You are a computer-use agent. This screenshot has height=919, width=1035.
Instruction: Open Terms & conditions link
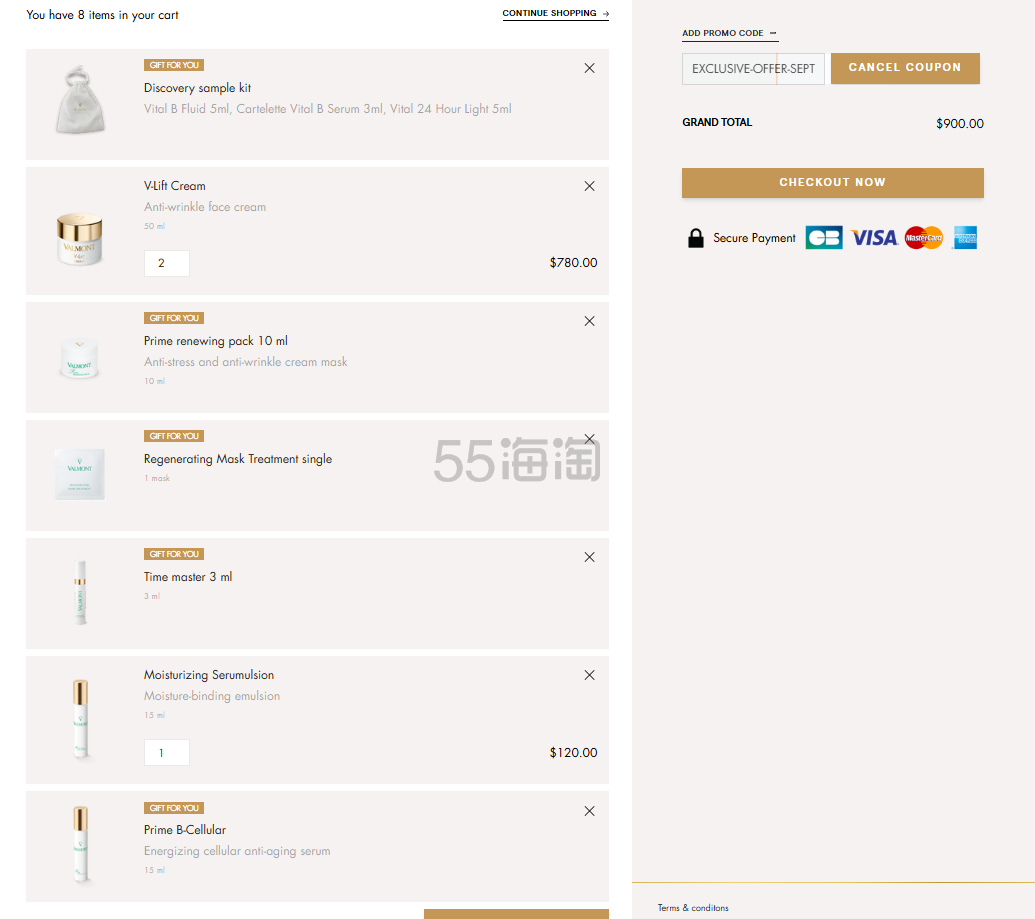(693, 908)
